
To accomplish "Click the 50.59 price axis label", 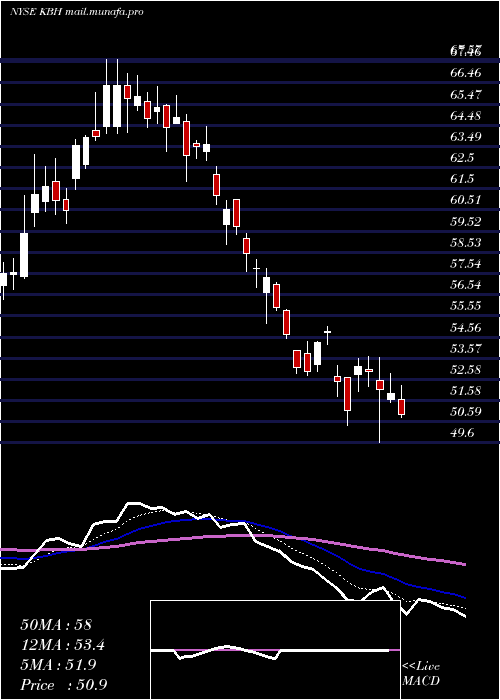I will (466, 411).
